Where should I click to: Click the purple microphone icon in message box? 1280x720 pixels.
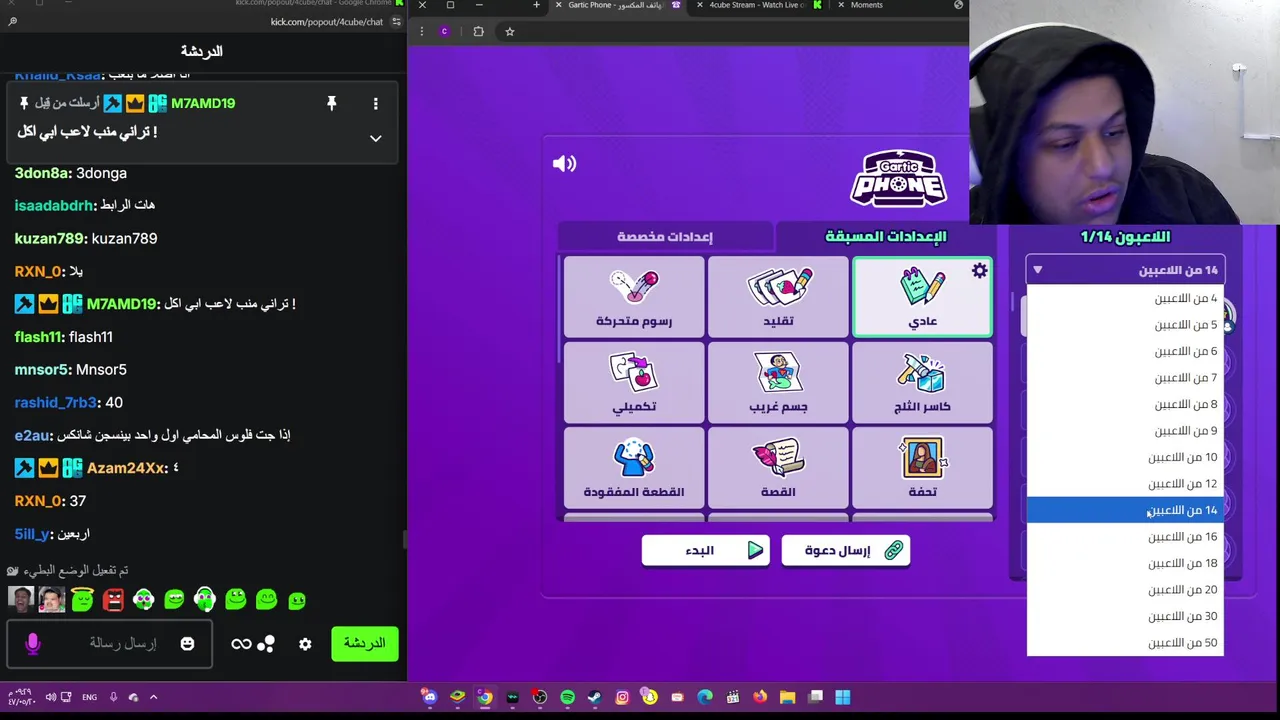point(32,644)
